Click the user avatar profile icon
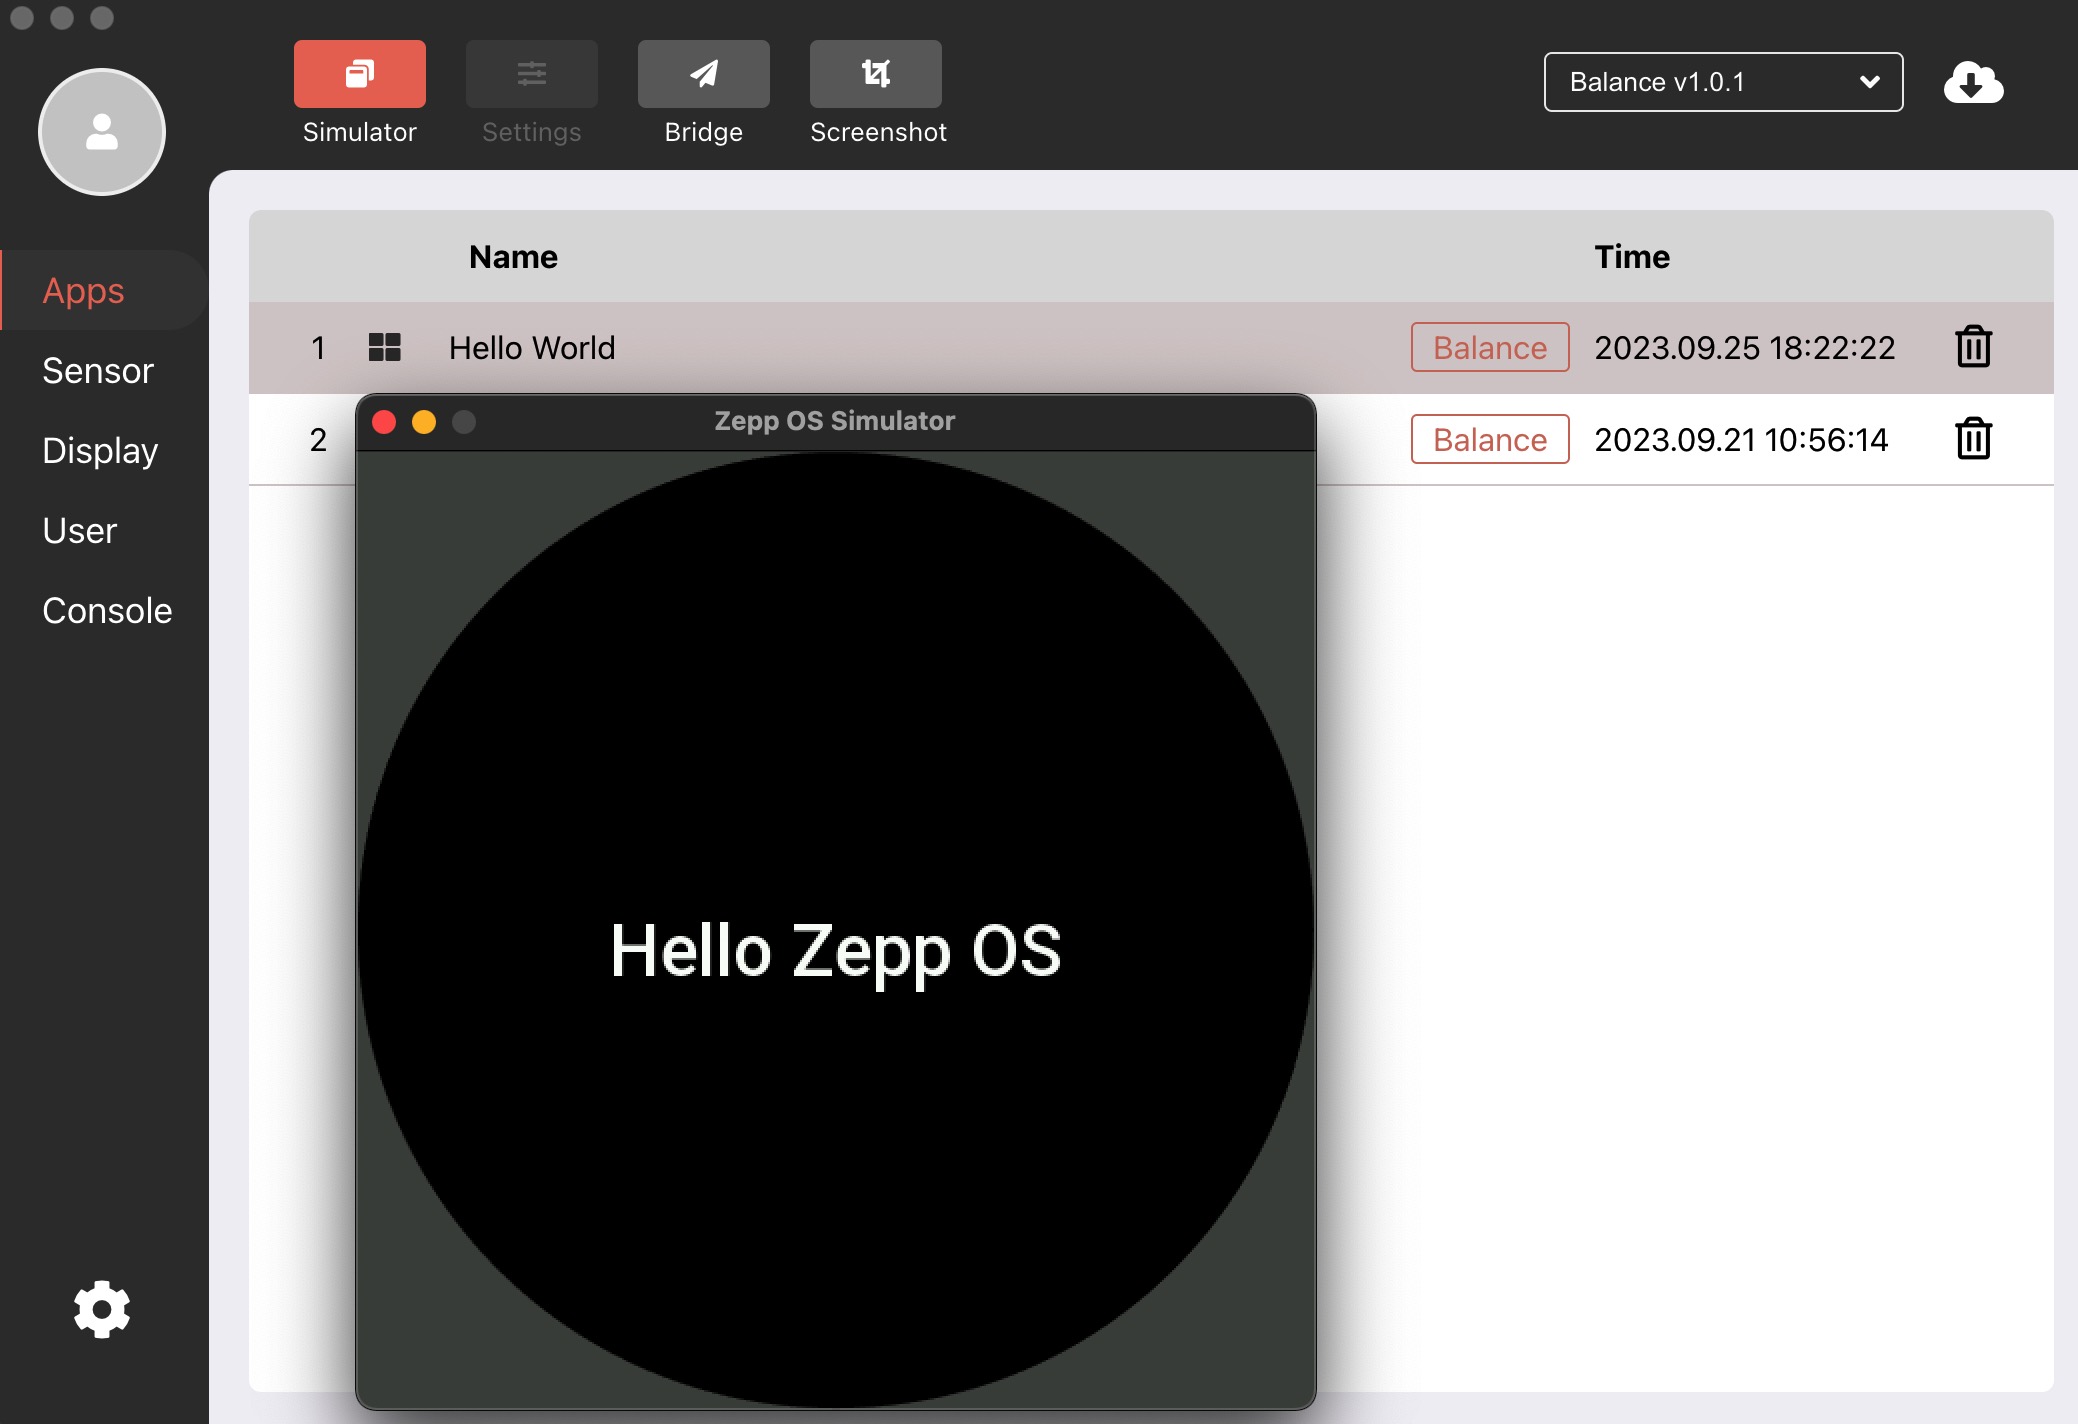The width and height of the screenshot is (2078, 1424). tap(102, 132)
